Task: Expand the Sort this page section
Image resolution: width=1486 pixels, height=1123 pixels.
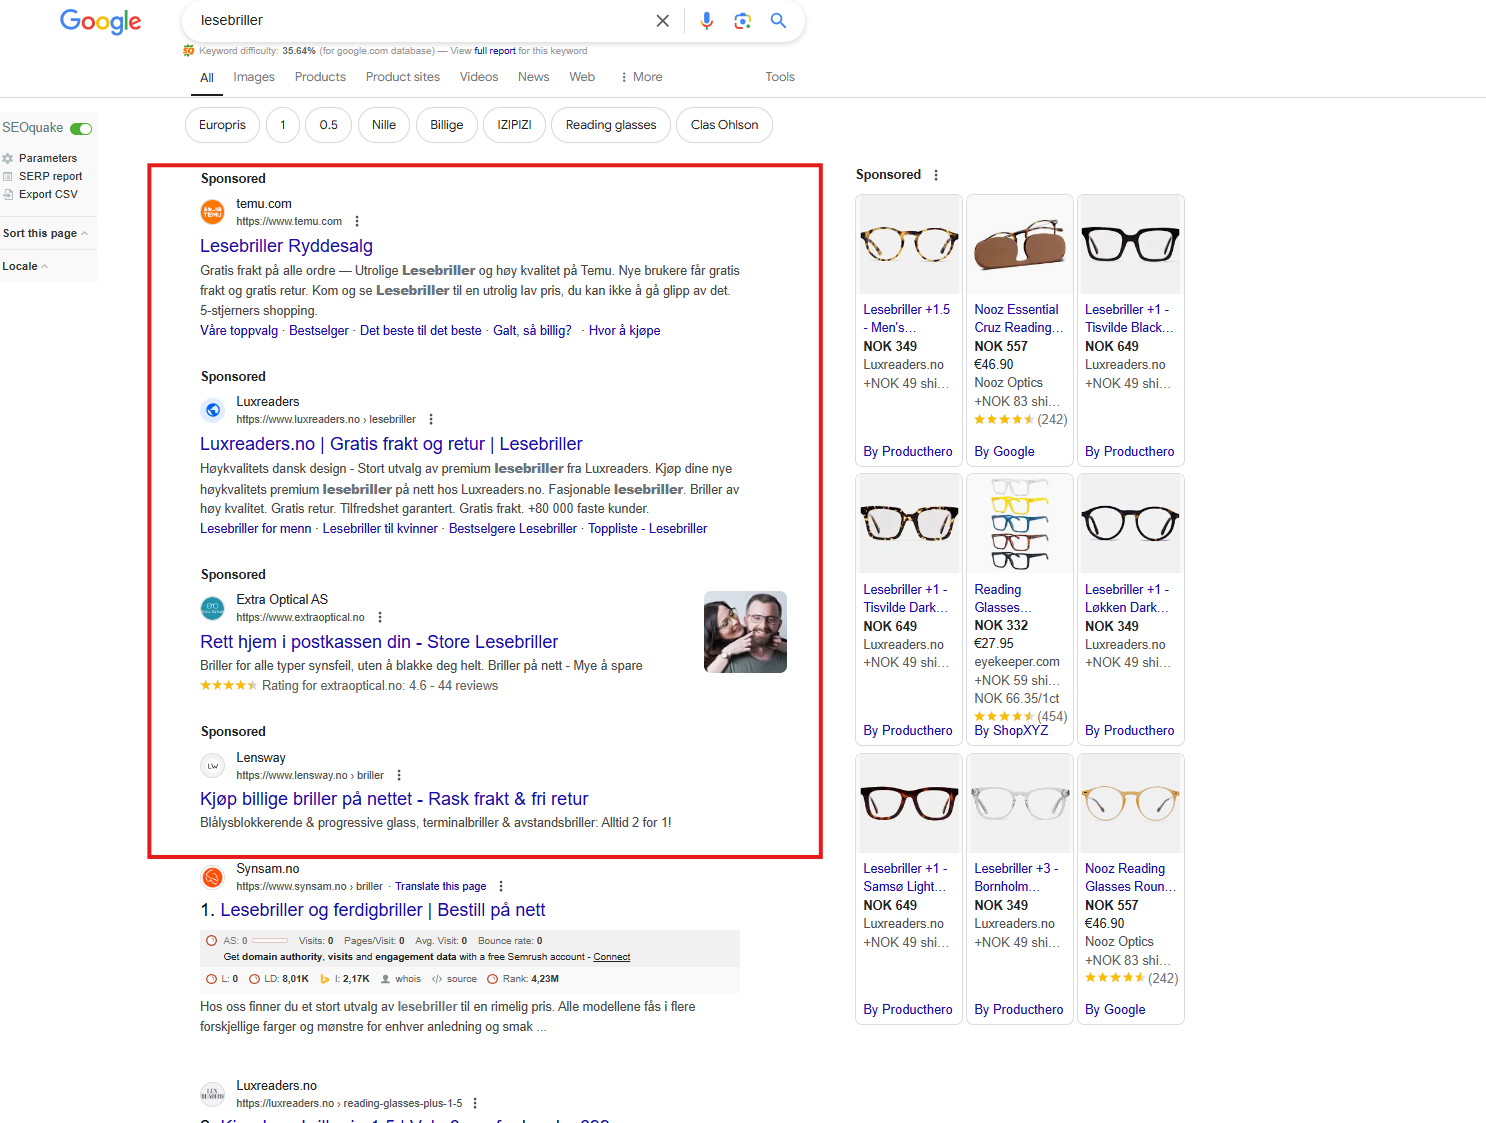Action: point(46,234)
